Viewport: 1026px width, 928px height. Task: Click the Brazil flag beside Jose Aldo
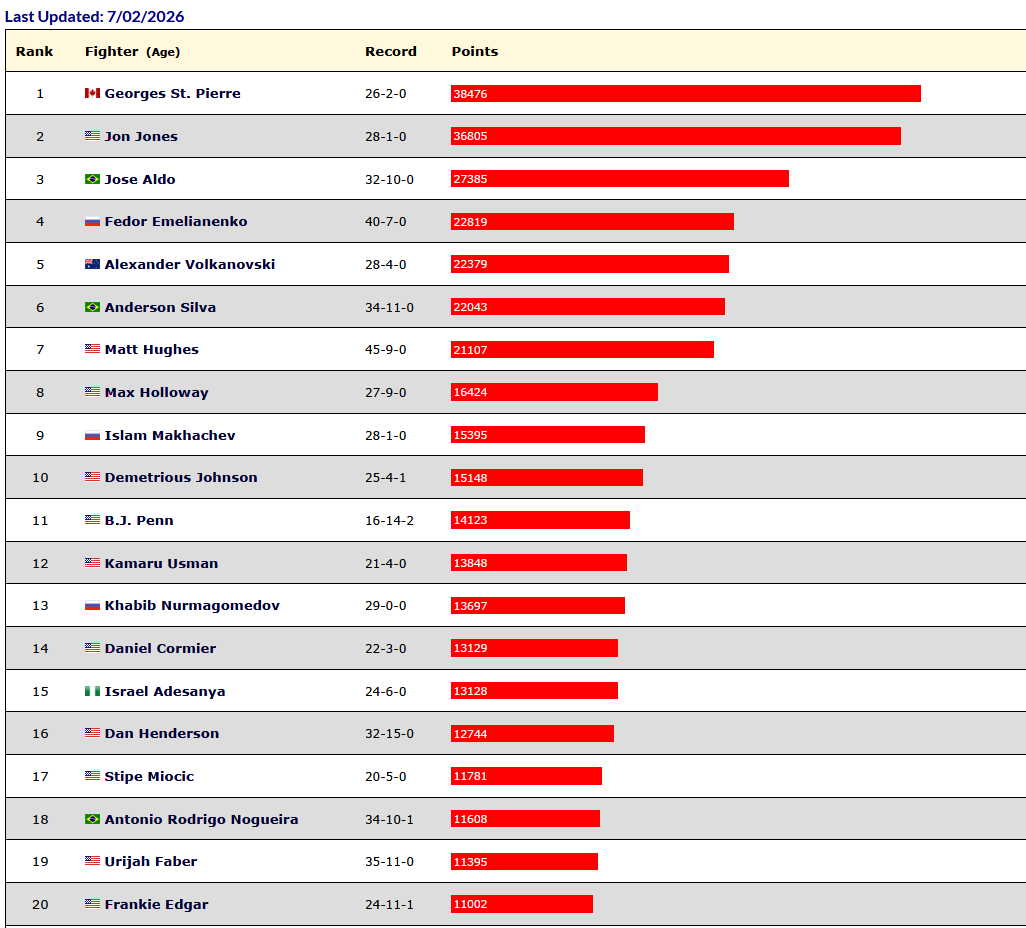(x=92, y=179)
